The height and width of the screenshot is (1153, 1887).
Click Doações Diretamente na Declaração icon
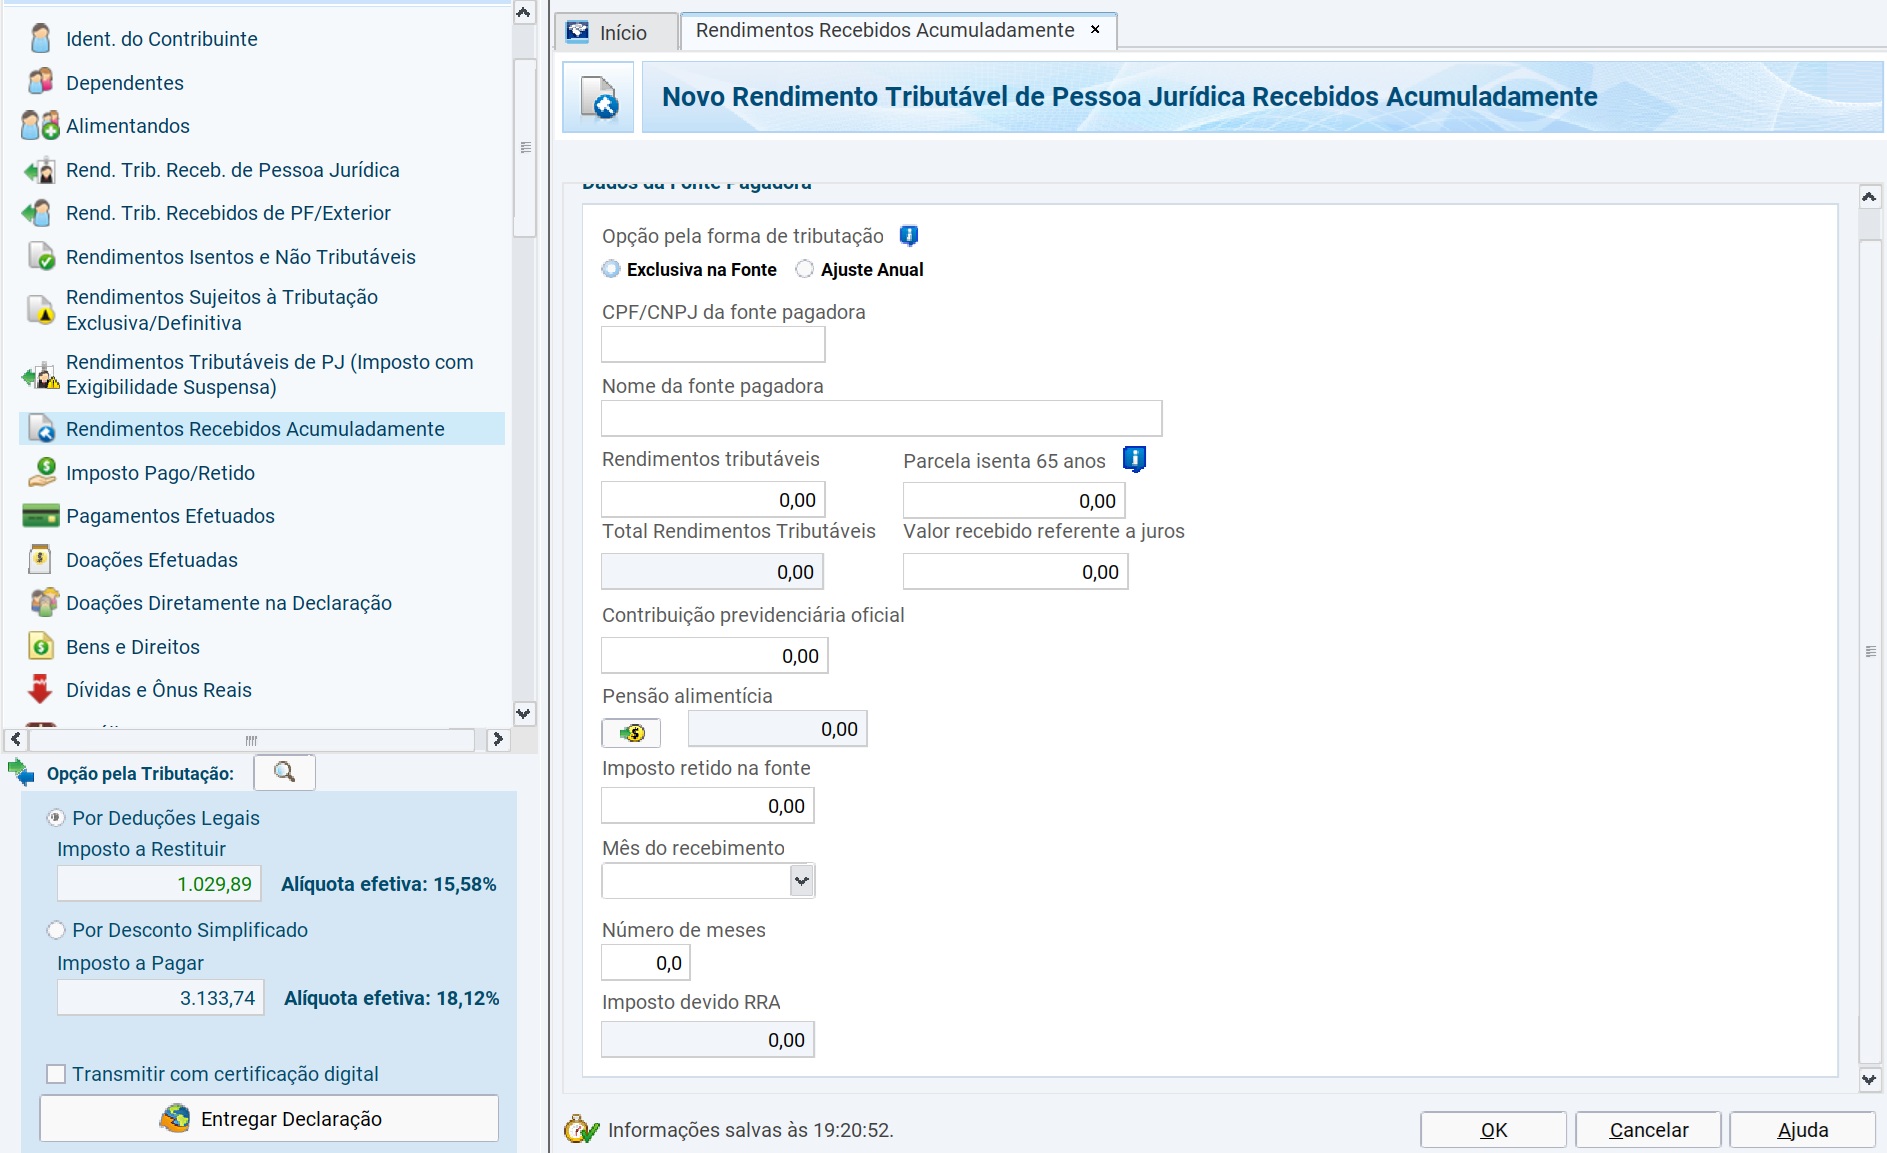[x=44, y=602]
